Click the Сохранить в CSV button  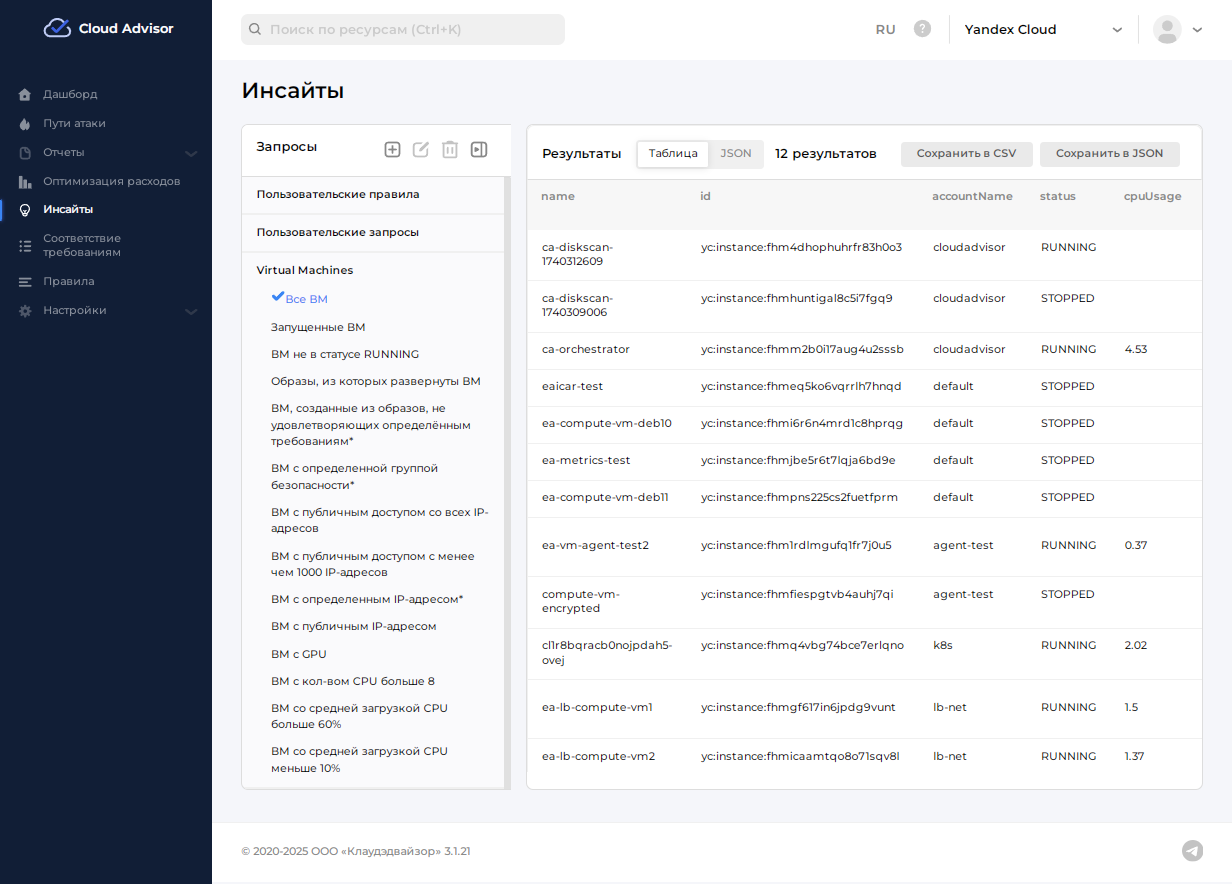(x=966, y=154)
